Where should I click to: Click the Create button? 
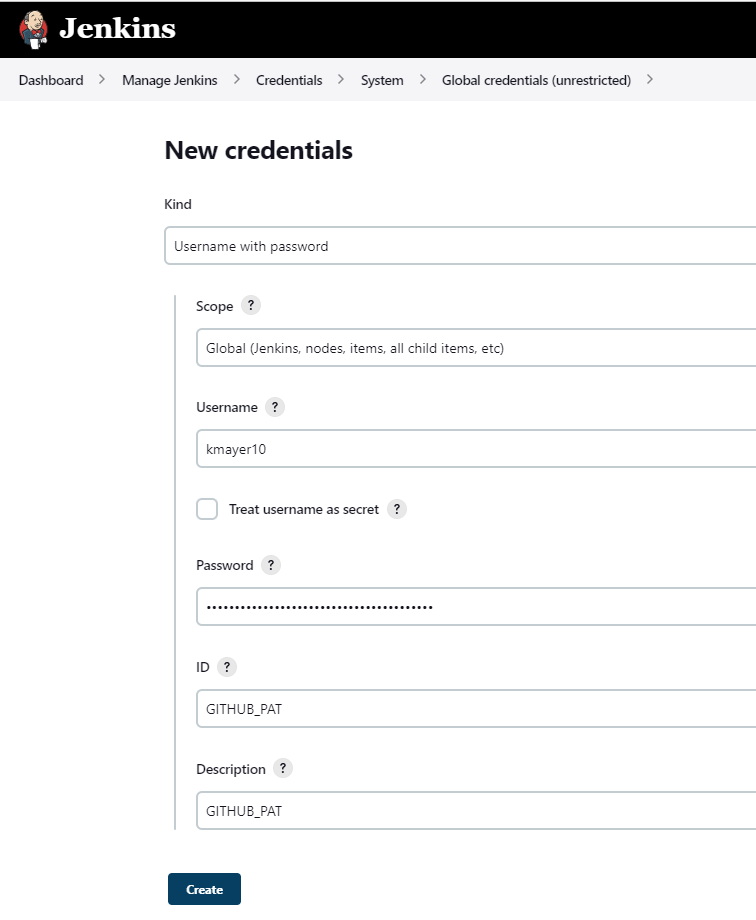204,888
